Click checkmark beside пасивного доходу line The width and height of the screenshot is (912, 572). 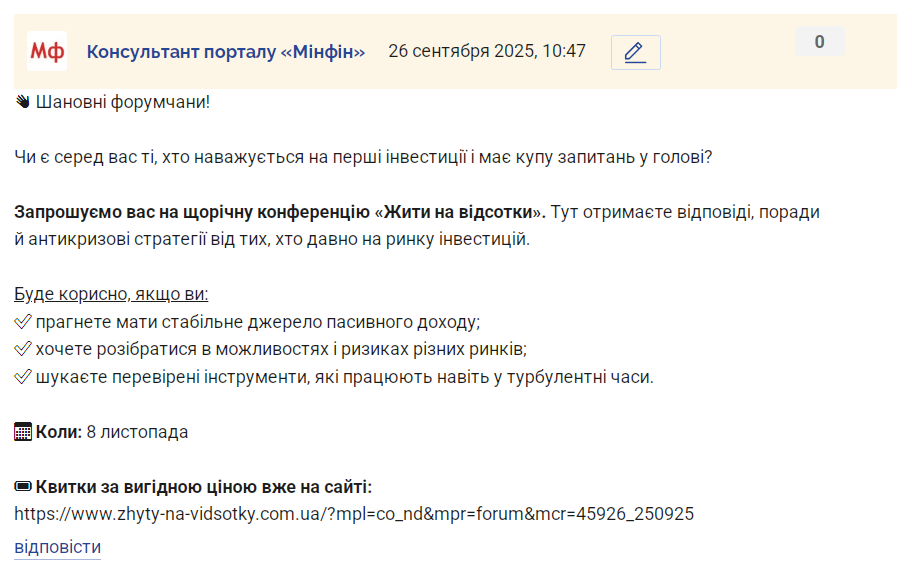(x=23, y=321)
